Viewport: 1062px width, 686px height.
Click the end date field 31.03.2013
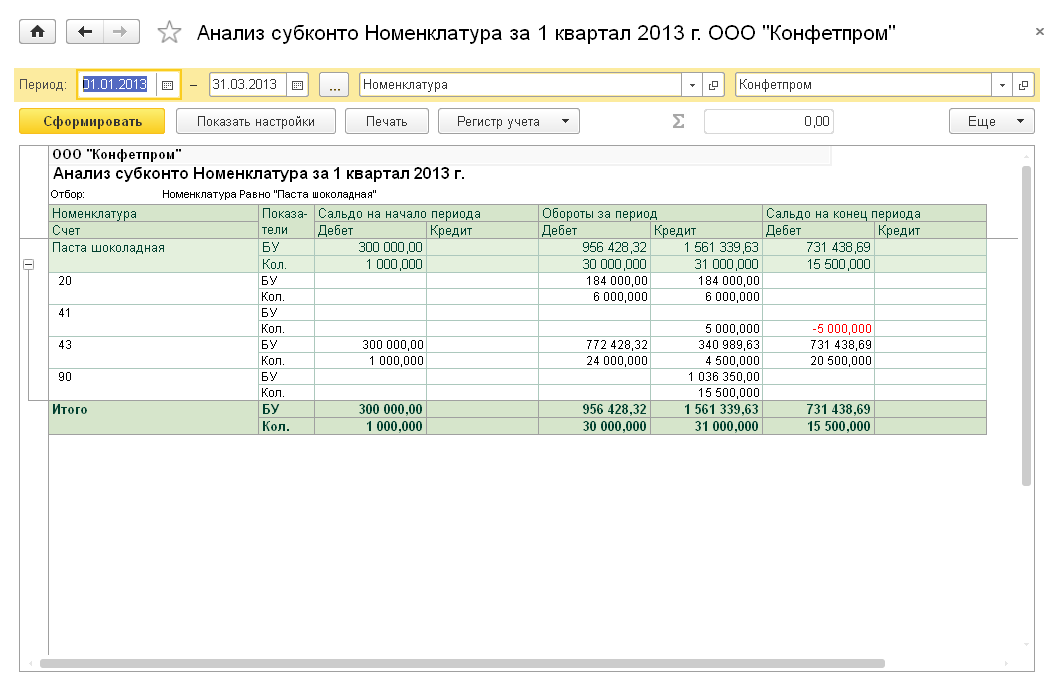pos(248,85)
